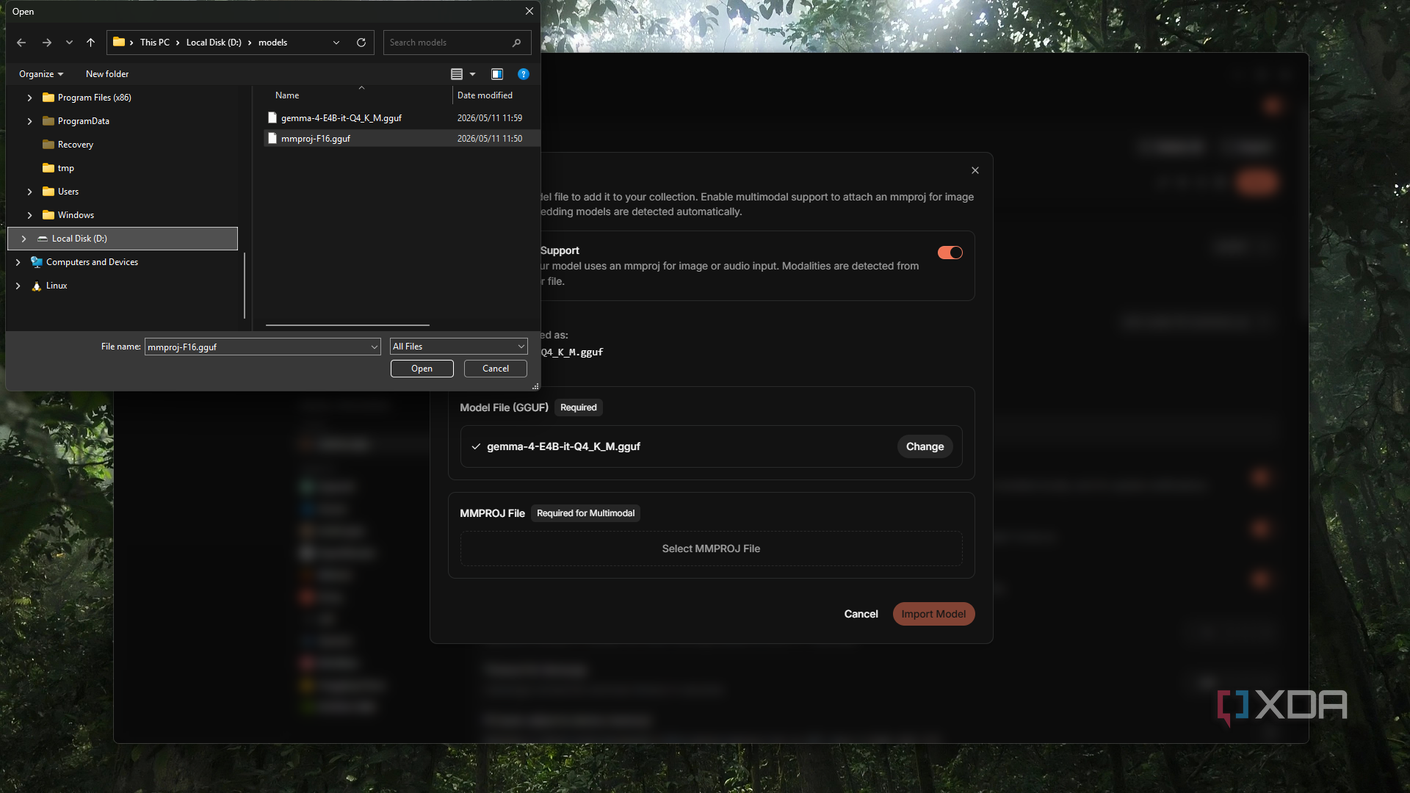Click the checkmark beside the selected gemma model file
Image resolution: width=1410 pixels, height=793 pixels.
tap(476, 447)
